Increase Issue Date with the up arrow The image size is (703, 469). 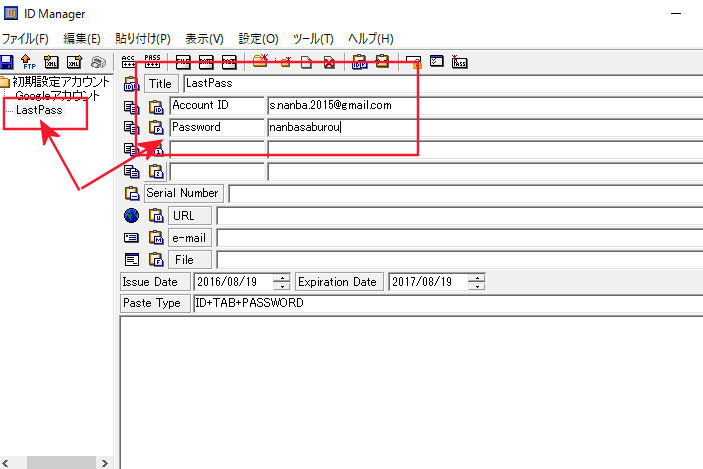coord(282,278)
